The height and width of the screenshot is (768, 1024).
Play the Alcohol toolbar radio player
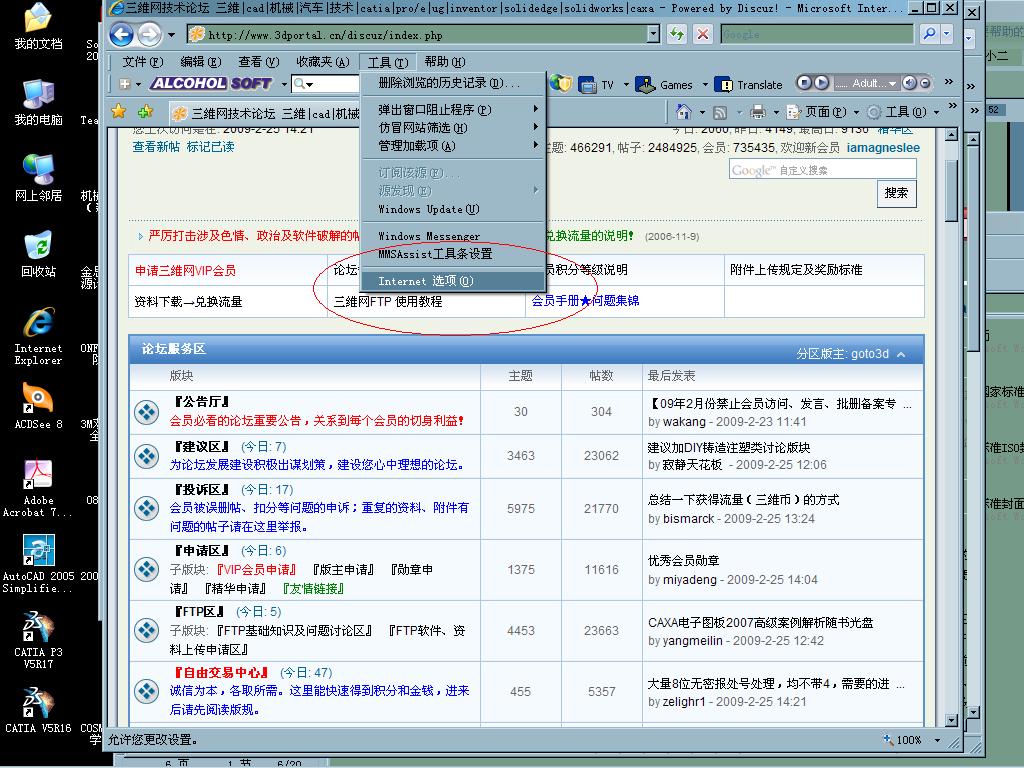point(822,83)
